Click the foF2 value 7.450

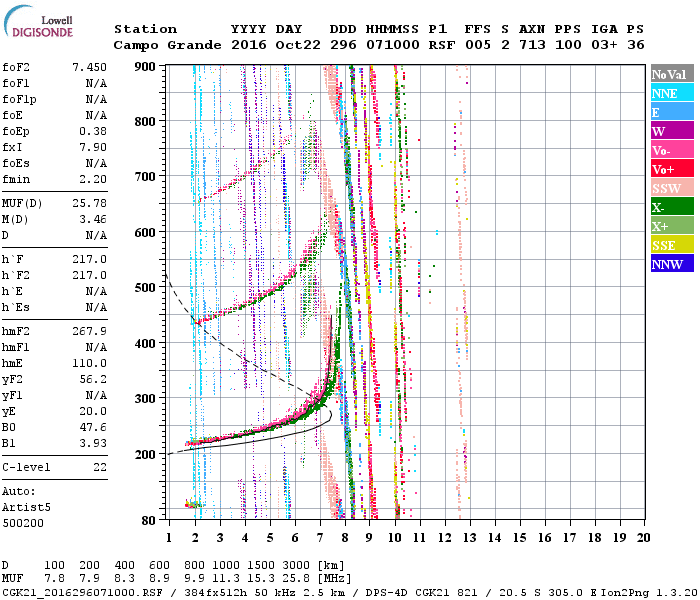[x=89, y=67]
